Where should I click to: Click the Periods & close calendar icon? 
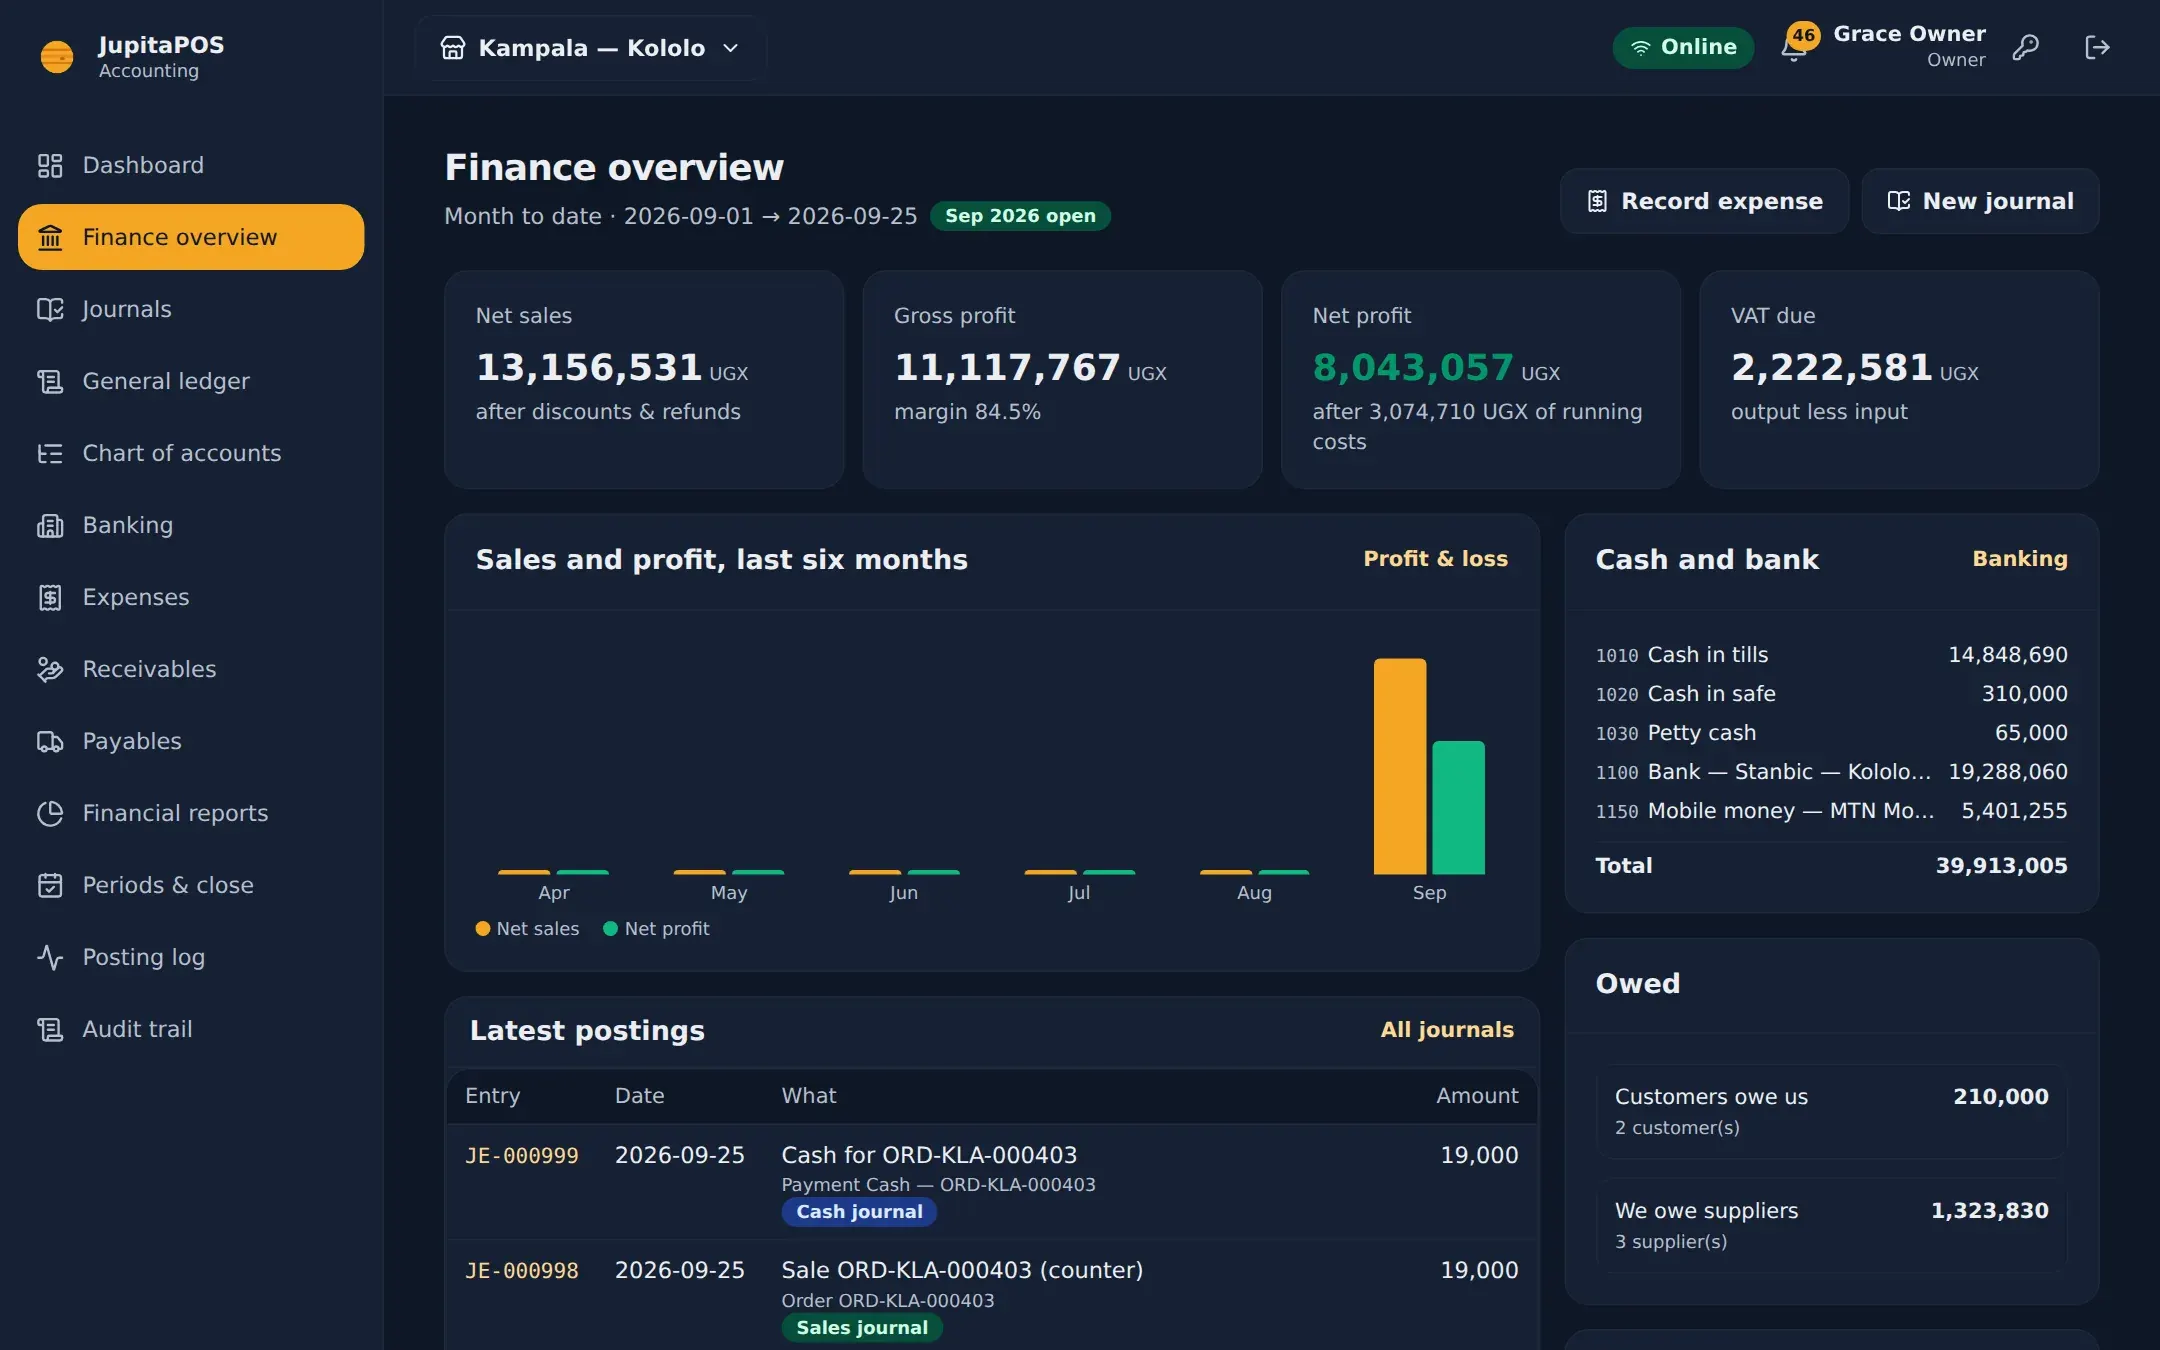50,885
